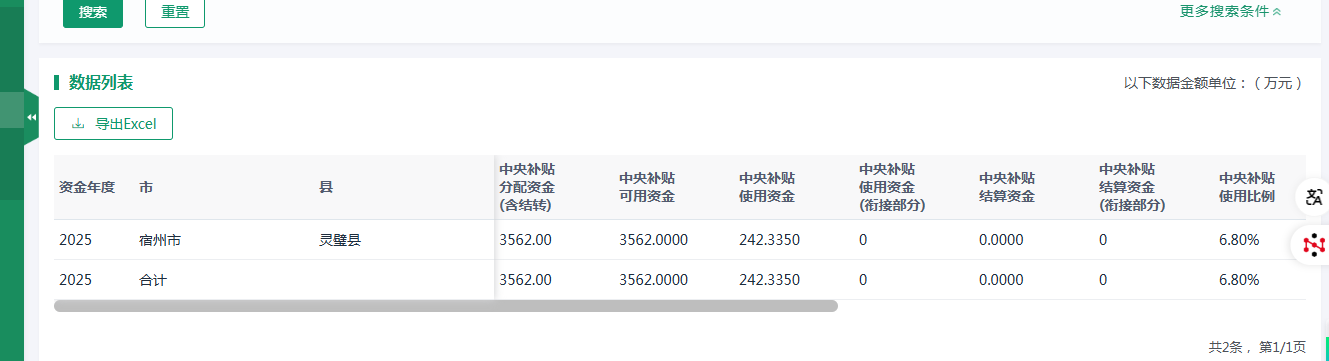This screenshot has width=1329, height=361.
Task: Click the green 搜索 search button
Action: pos(93,12)
